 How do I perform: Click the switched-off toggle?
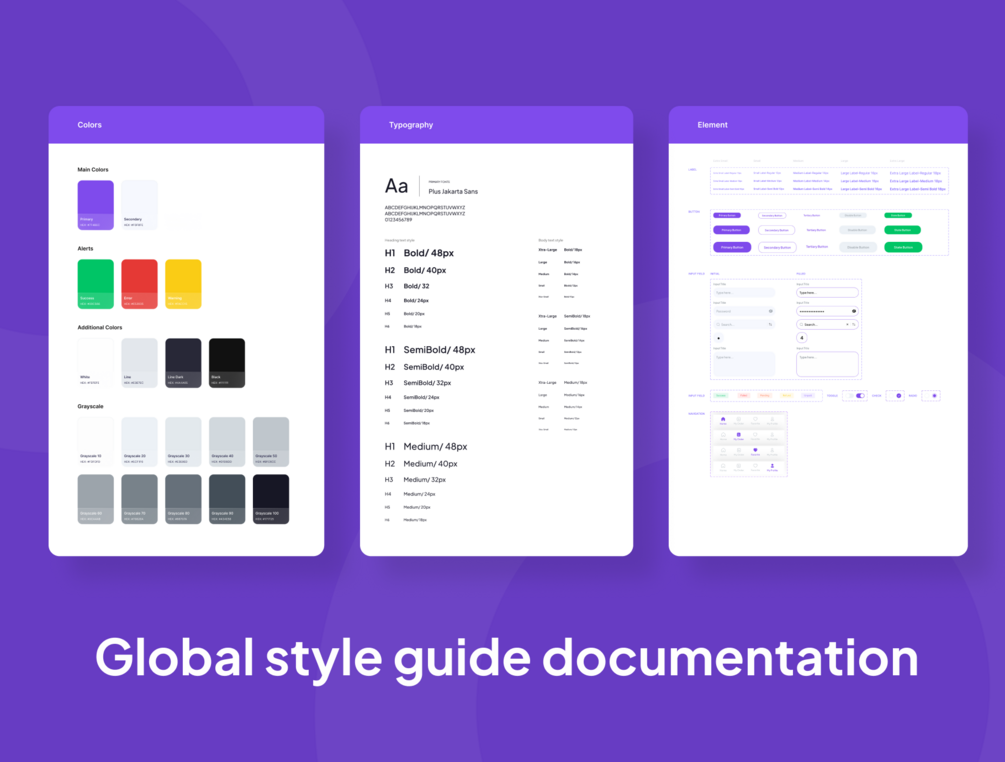[849, 395]
